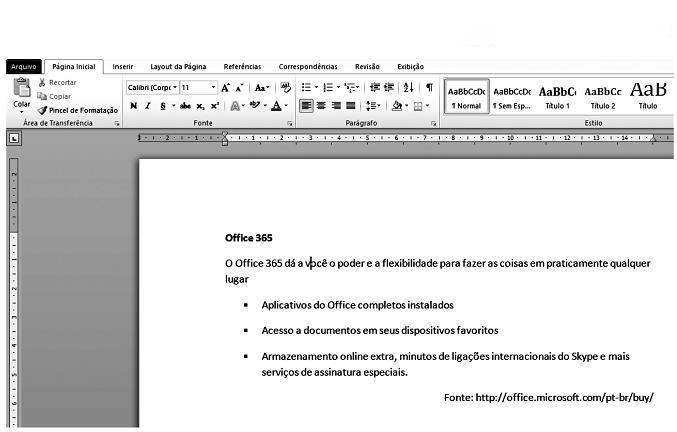Activate Pincel de Formatação brush
This screenshot has width=677, height=432.
78,110
